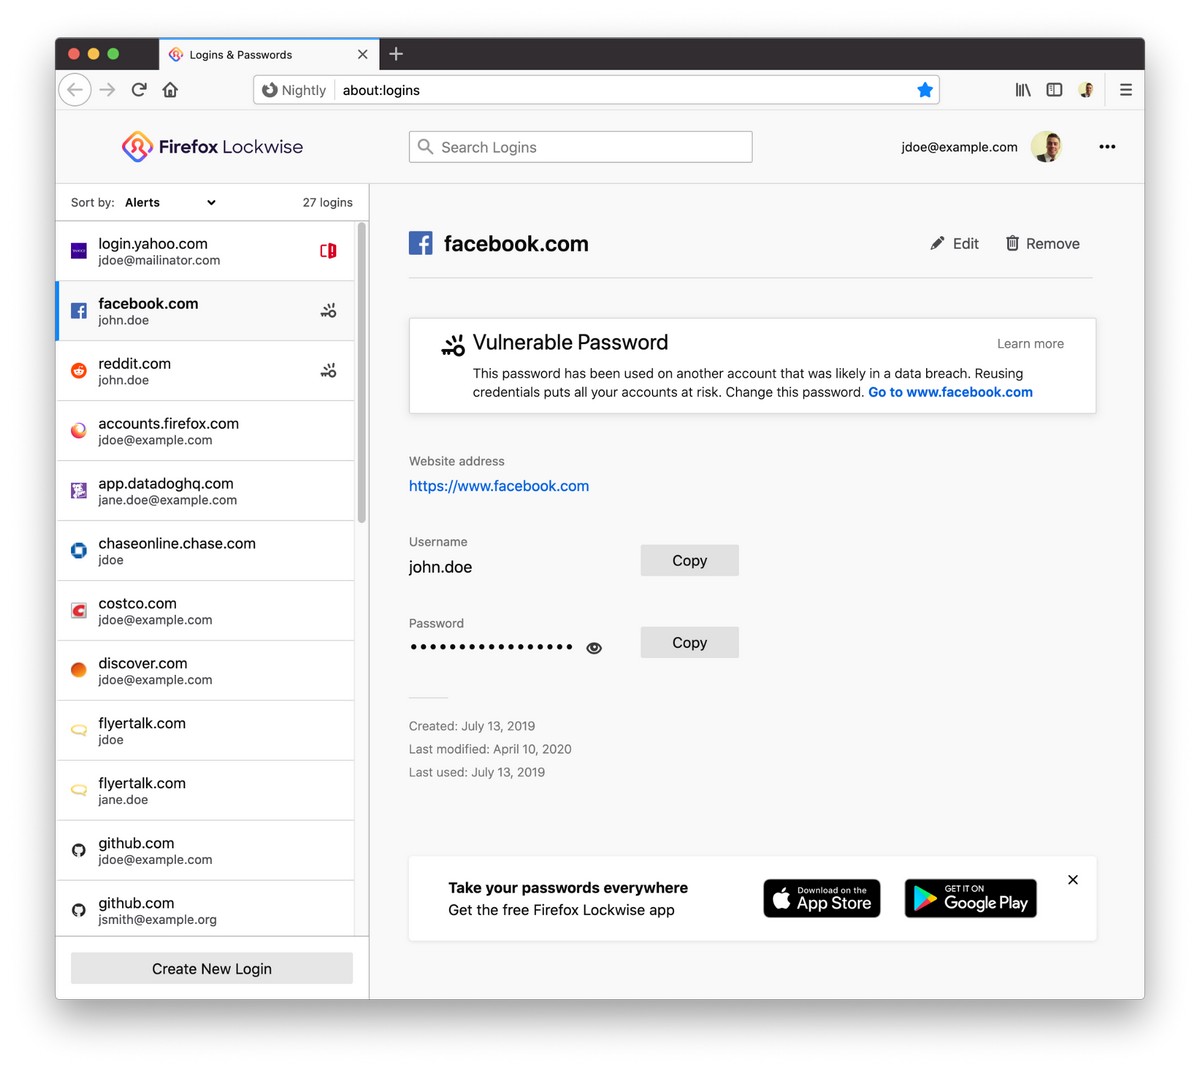This screenshot has height=1073, width=1200.
Task: Select the costco.com login
Action: coord(205,611)
